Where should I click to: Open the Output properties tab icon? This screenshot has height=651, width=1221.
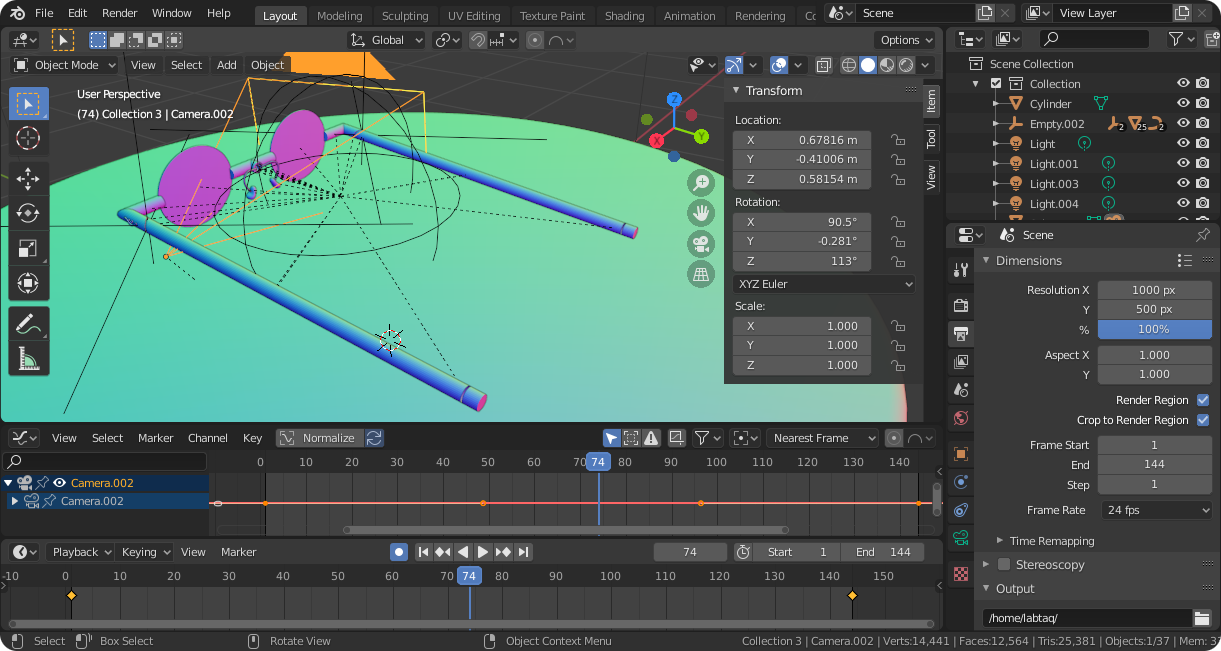pyautogui.click(x=961, y=333)
